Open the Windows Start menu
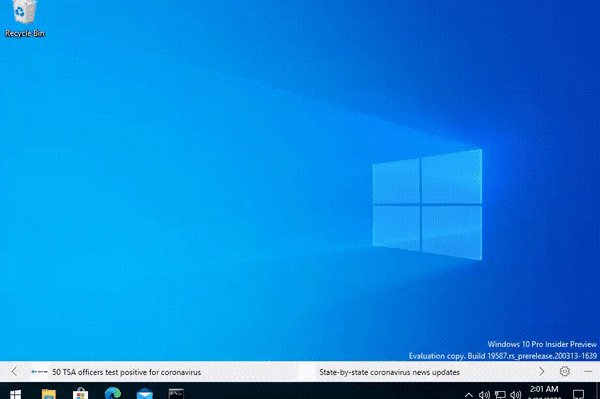The image size is (600, 399). pyautogui.click(x=15, y=394)
